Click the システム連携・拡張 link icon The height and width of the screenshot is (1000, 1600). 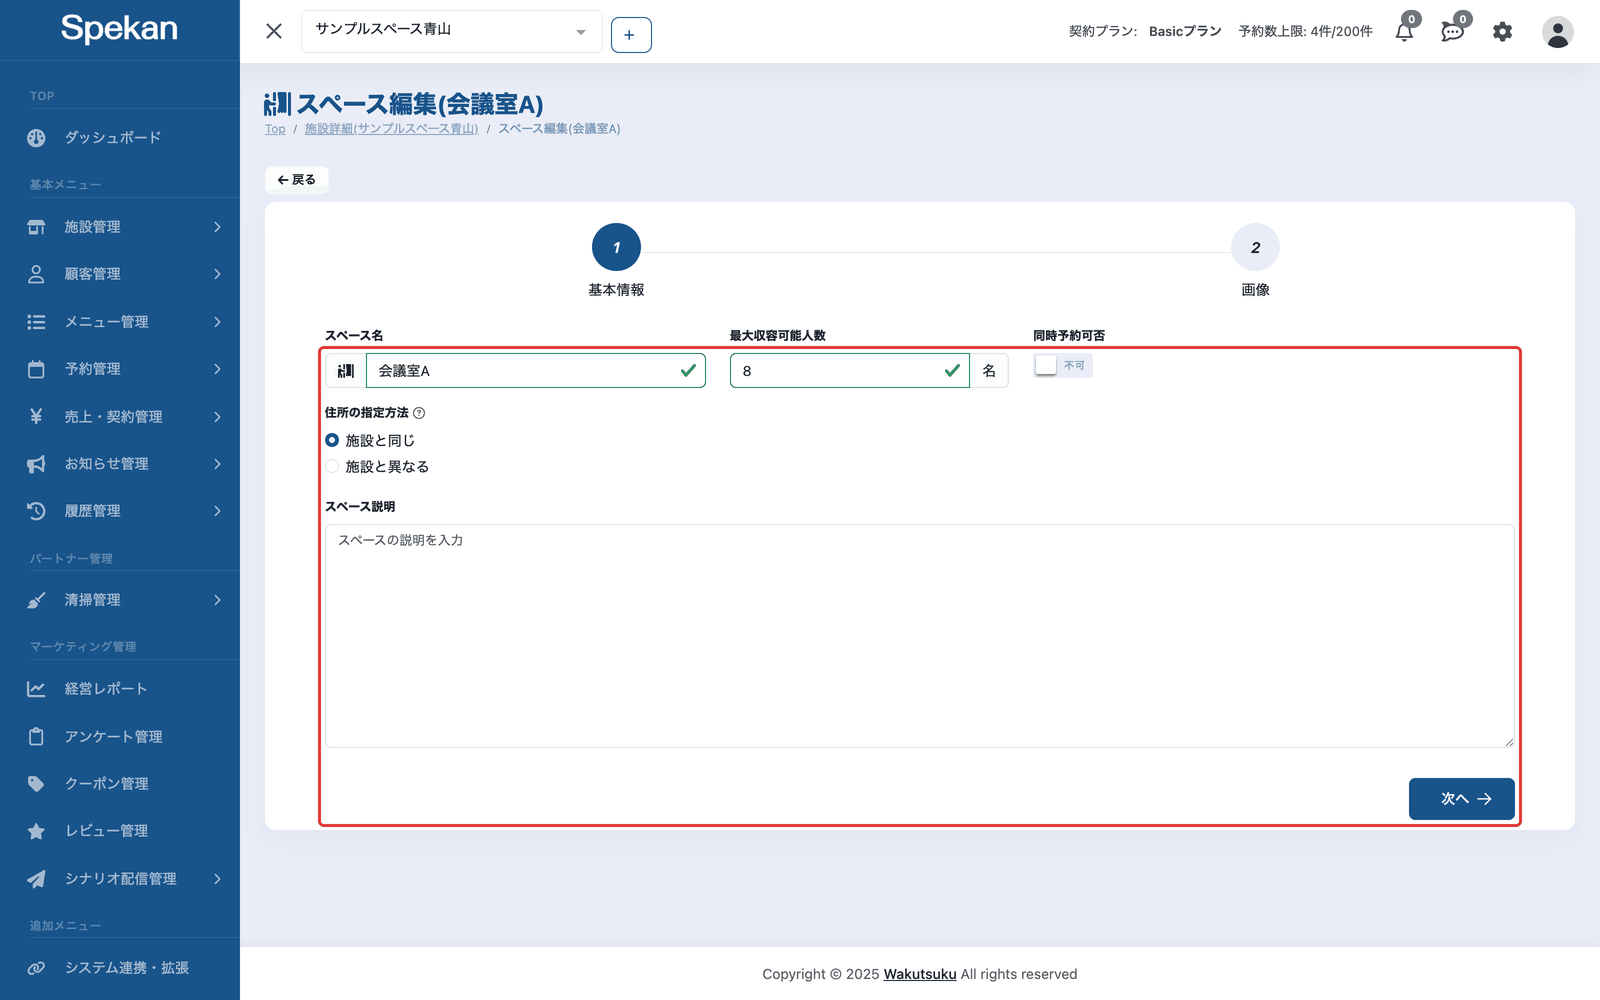(x=36, y=968)
